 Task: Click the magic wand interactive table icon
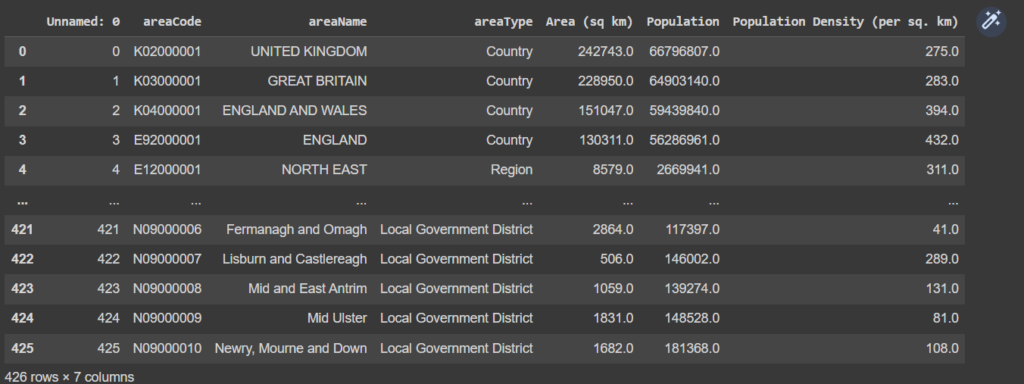[991, 22]
